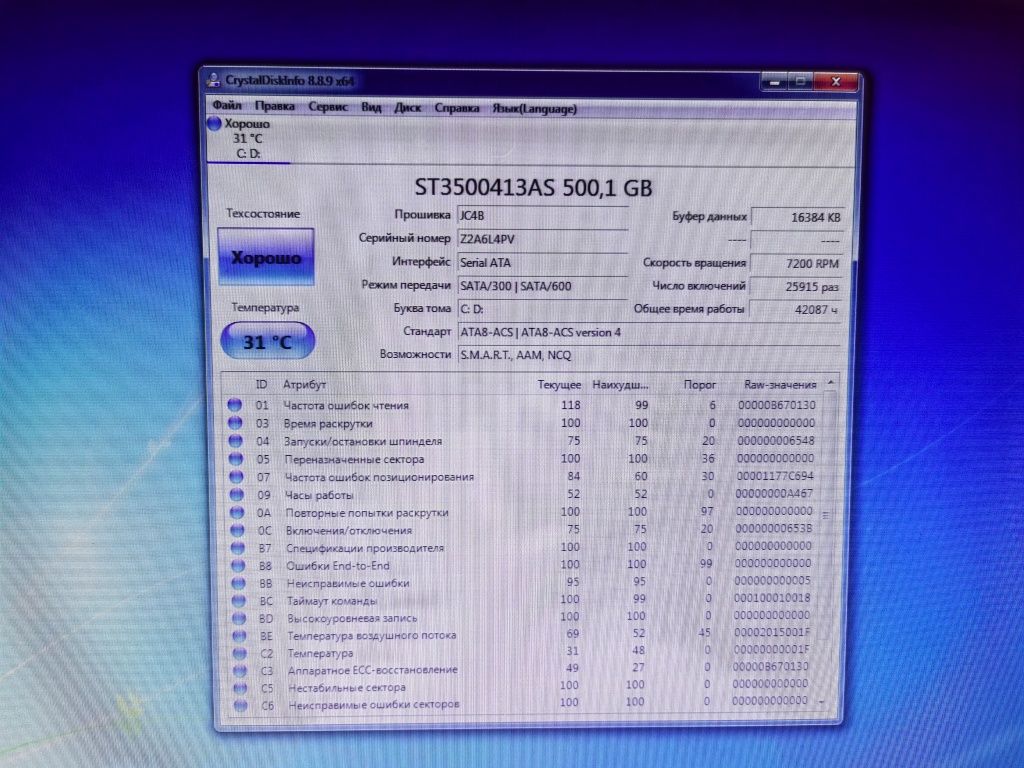This screenshot has height=768, width=1024.
Task: Click the serial number field Z2A6L4PV
Action: pos(542,239)
